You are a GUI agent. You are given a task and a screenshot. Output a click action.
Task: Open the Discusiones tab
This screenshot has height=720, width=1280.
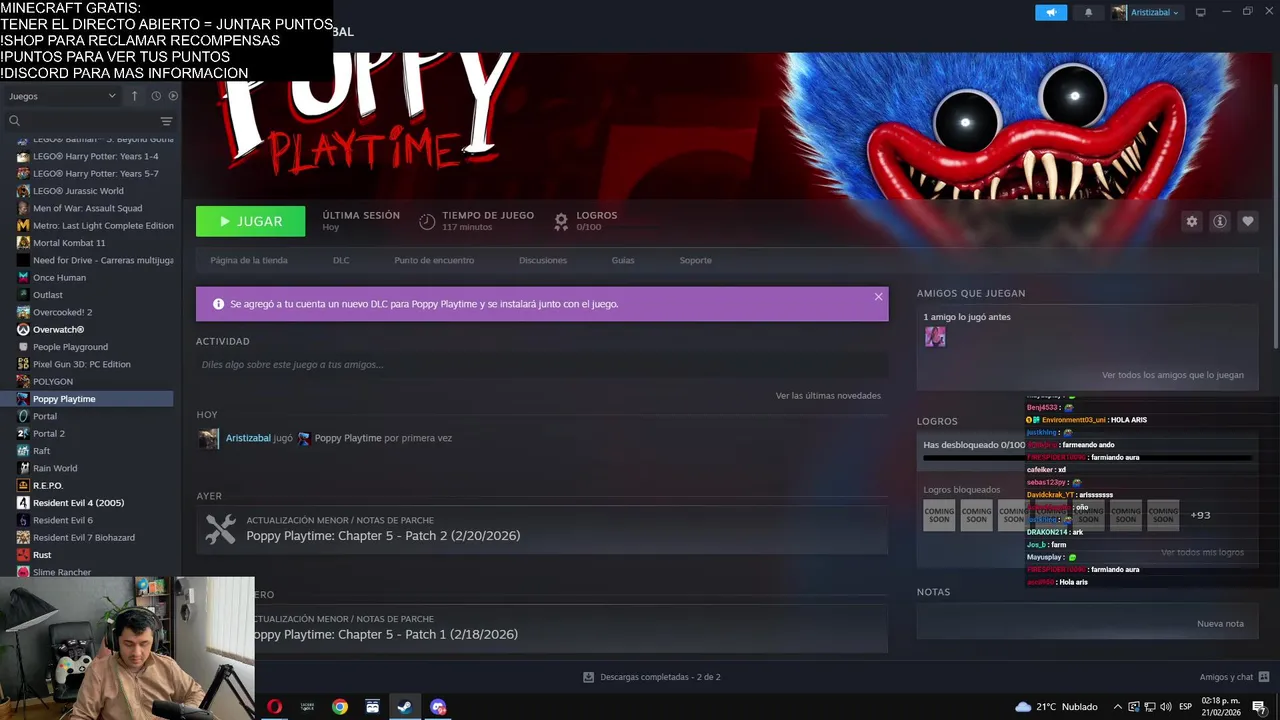pyautogui.click(x=543, y=260)
